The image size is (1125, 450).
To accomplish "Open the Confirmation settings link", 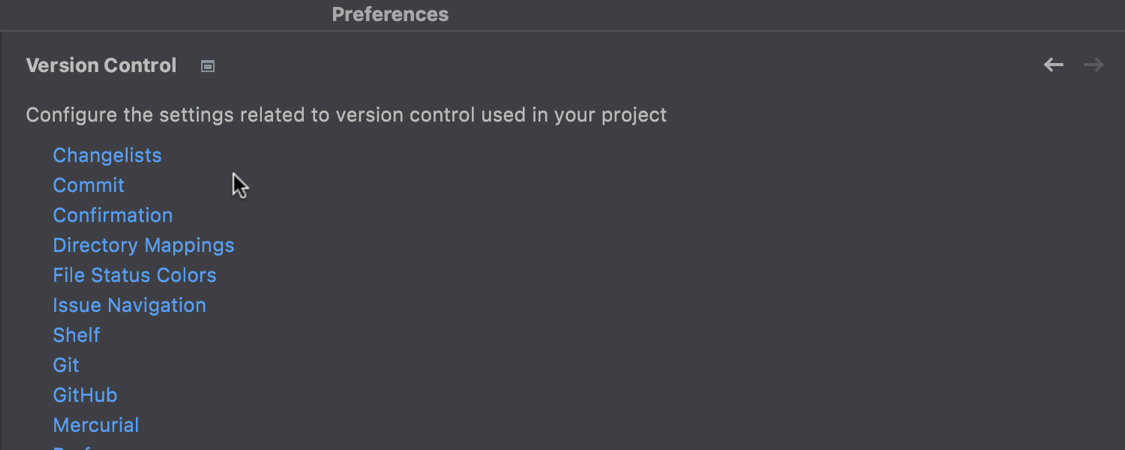I will tap(113, 215).
